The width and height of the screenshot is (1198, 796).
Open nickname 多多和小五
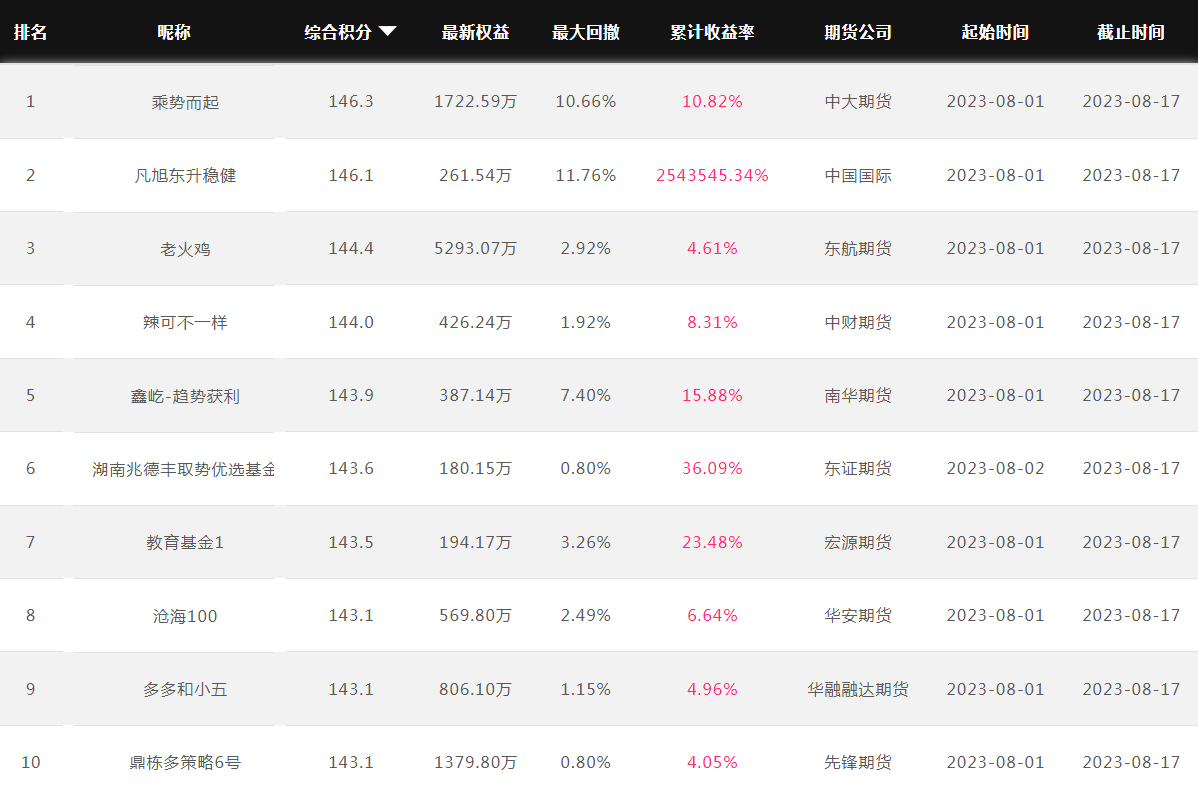pyautogui.click(x=185, y=689)
